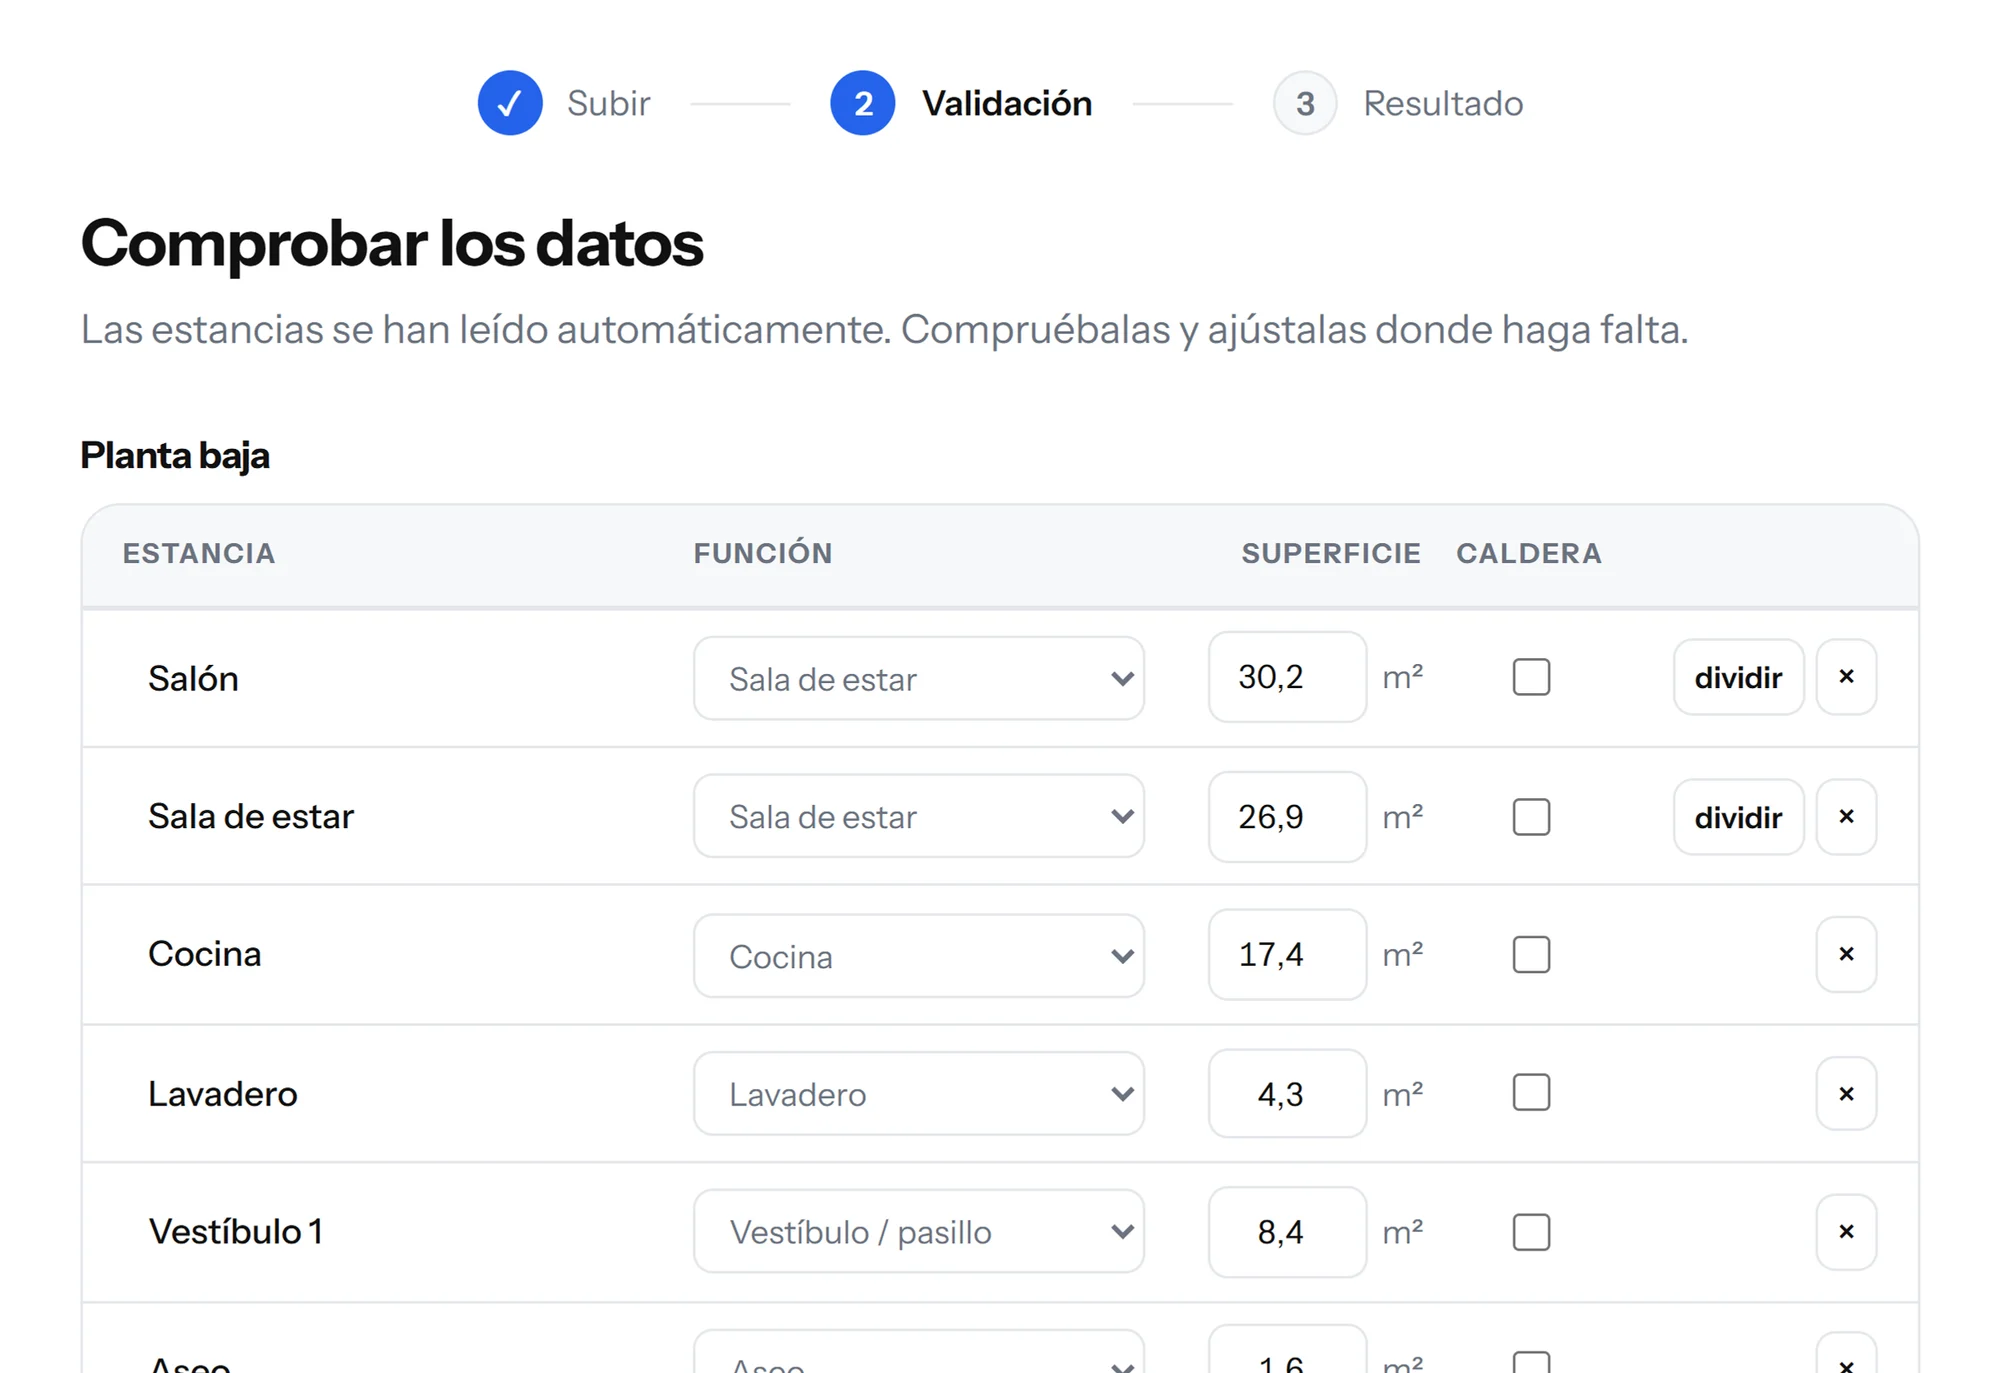Click dividir for the Salón row
The height and width of the screenshot is (1373, 2000).
[x=1738, y=677]
